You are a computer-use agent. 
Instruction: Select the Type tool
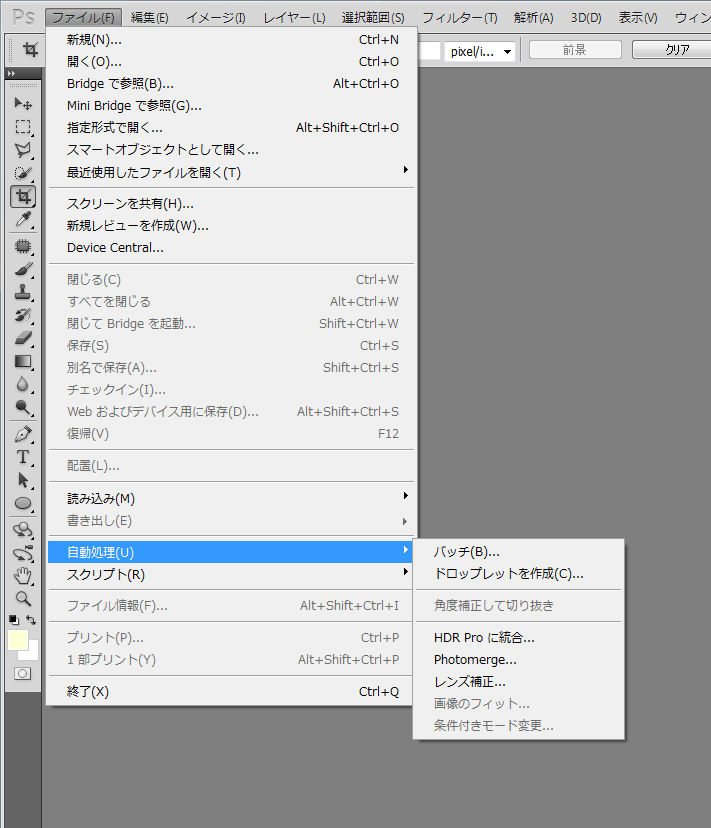point(23,457)
